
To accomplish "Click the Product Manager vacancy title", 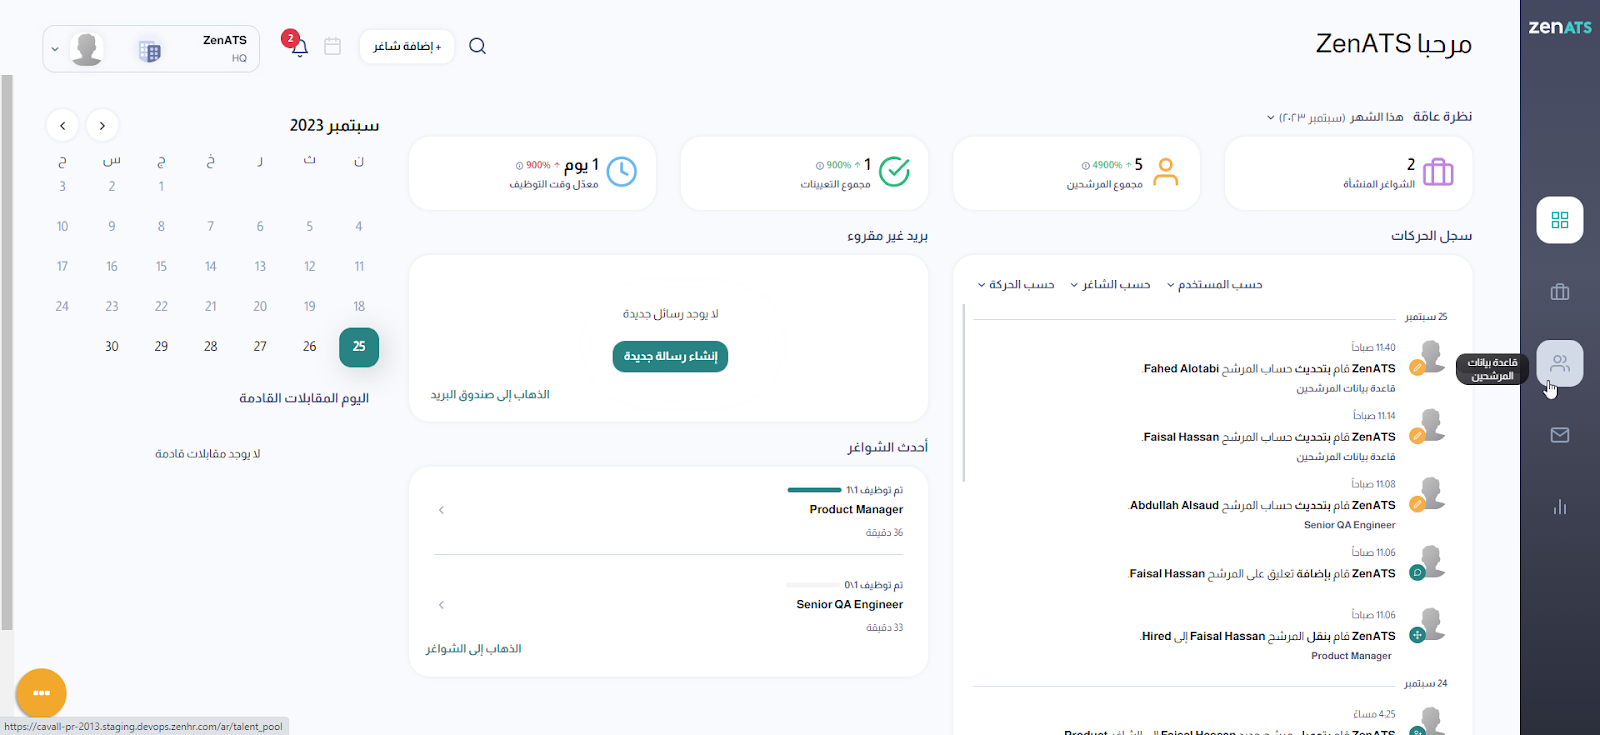I will [x=856, y=510].
